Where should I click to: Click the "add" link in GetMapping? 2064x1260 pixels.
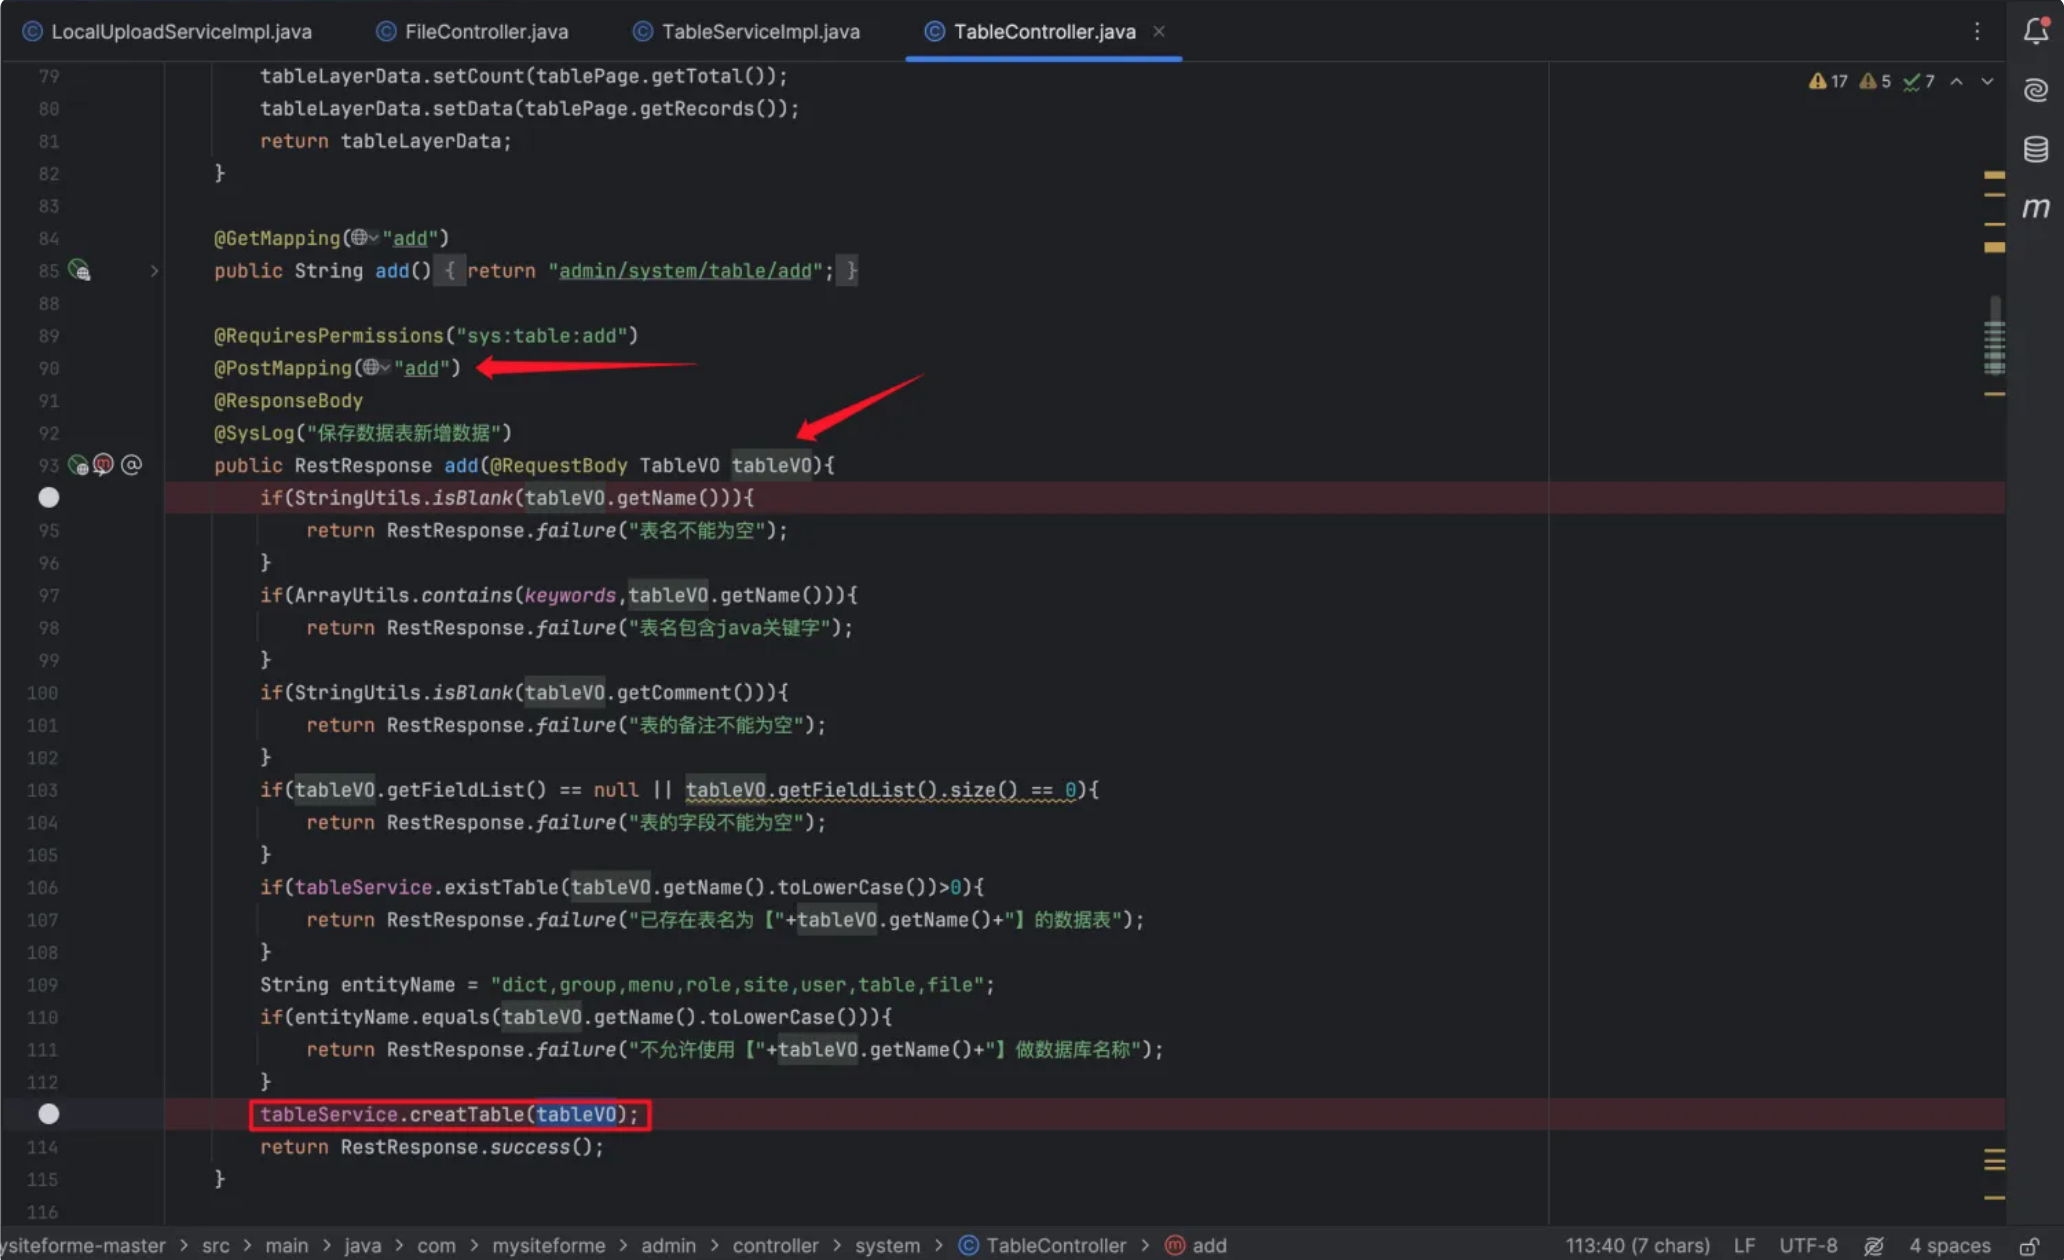tap(410, 238)
